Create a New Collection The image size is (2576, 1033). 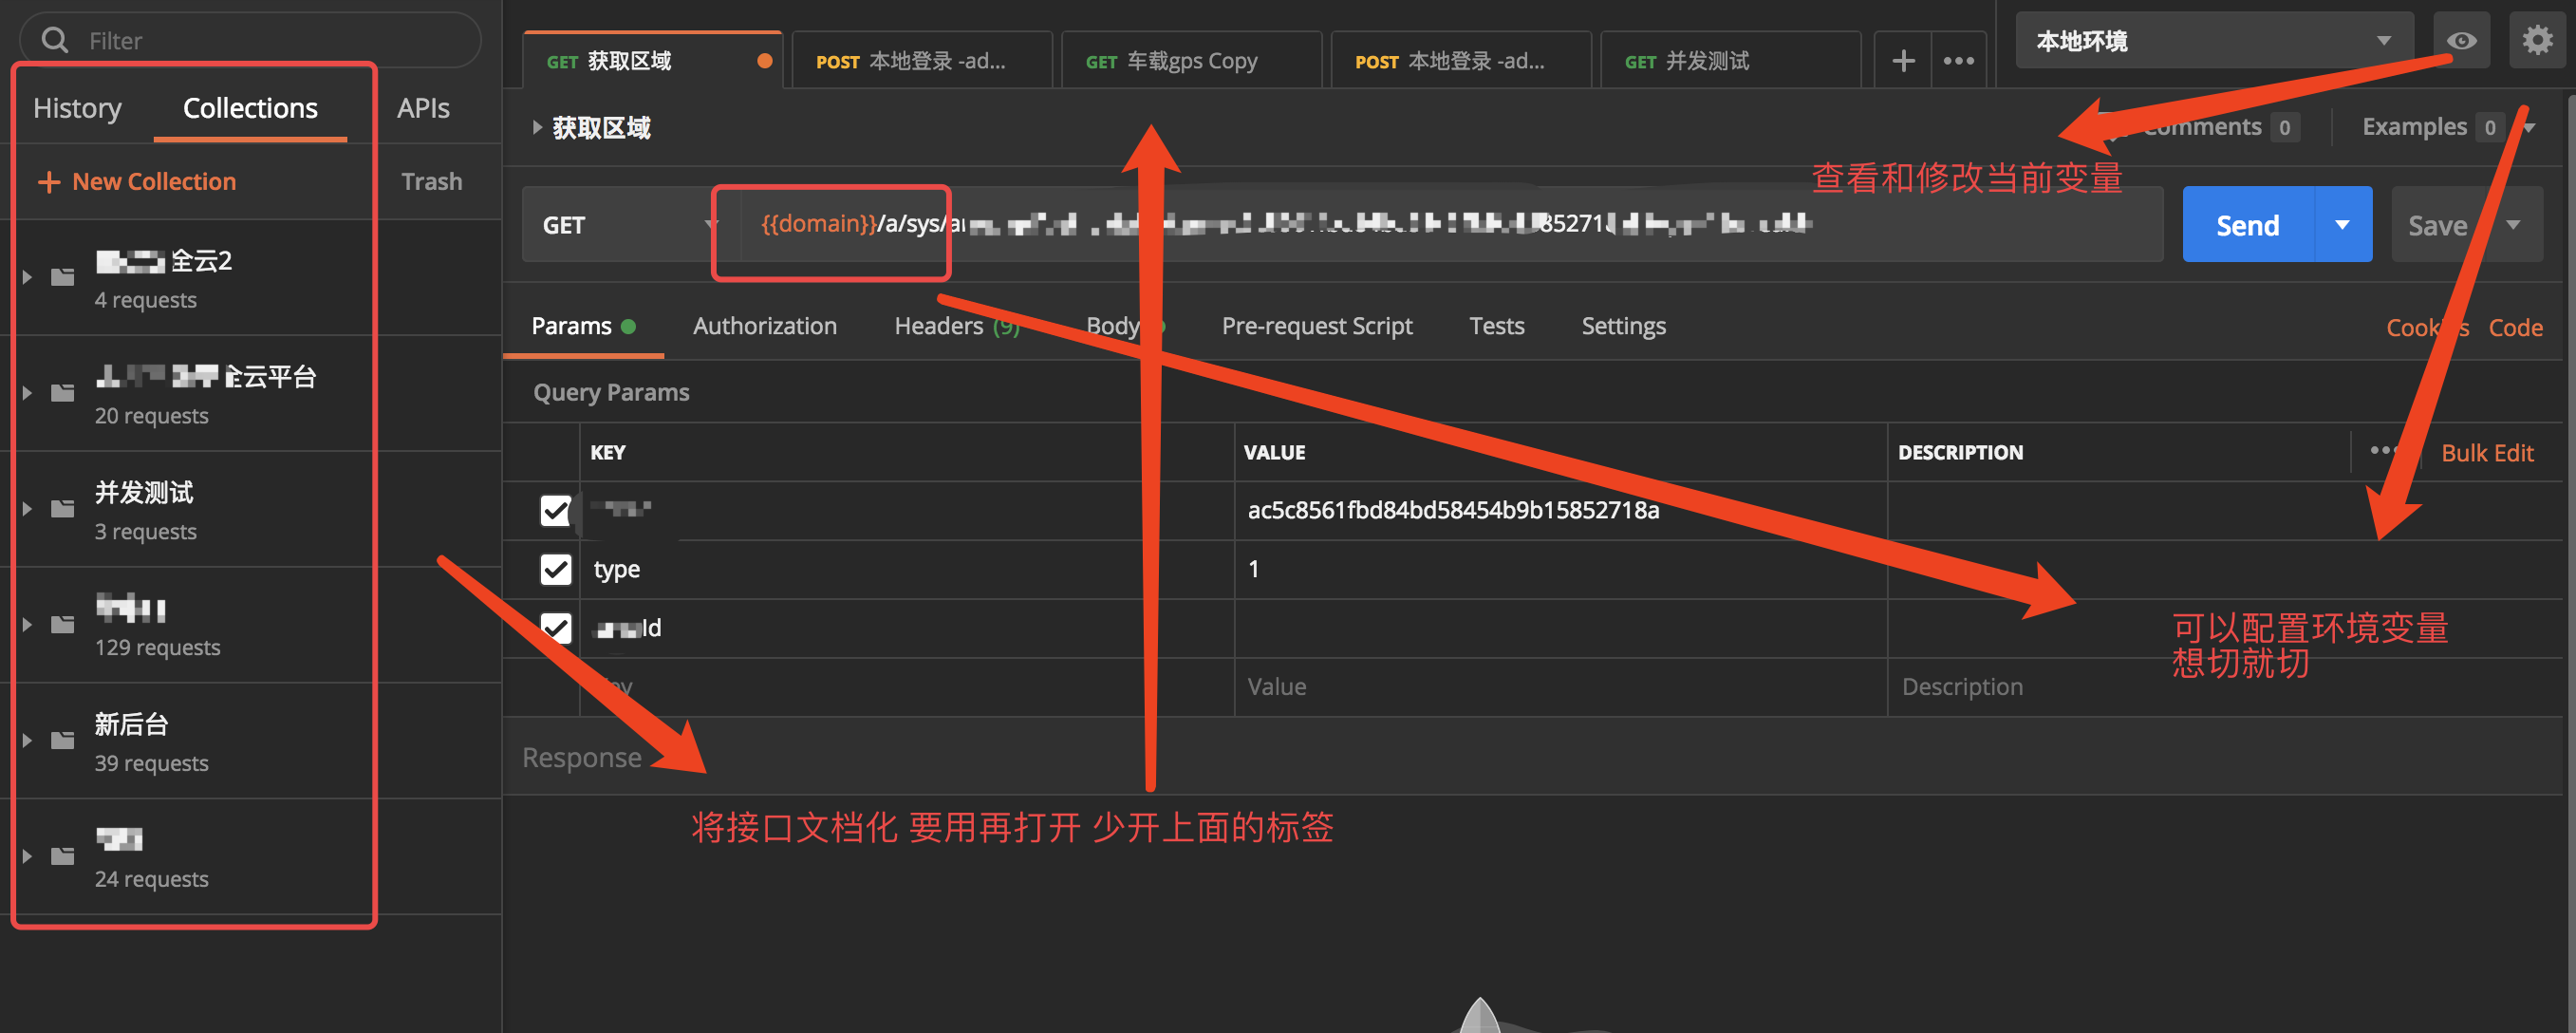tap(135, 181)
